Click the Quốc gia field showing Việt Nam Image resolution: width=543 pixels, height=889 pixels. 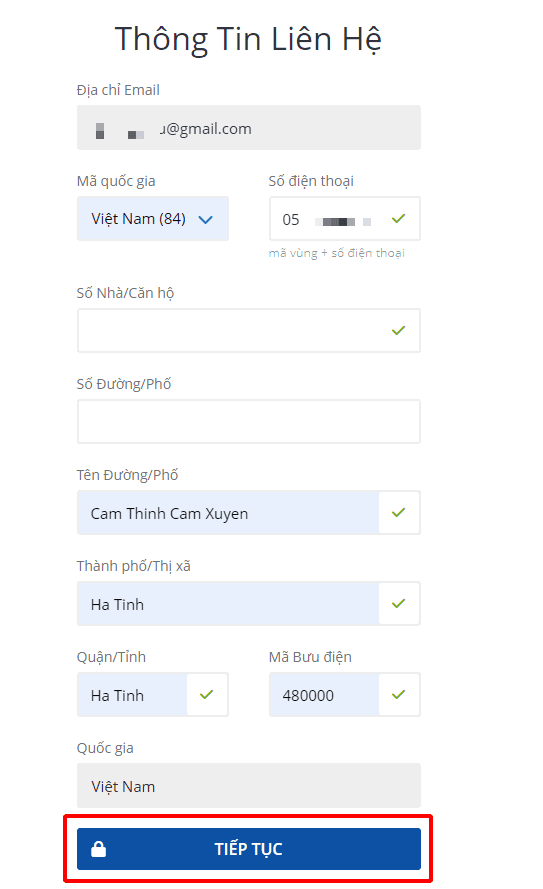249,785
